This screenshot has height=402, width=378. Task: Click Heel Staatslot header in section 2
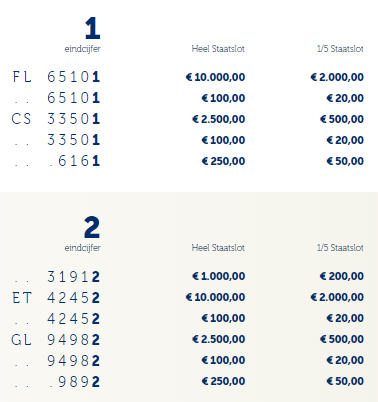coord(218,248)
